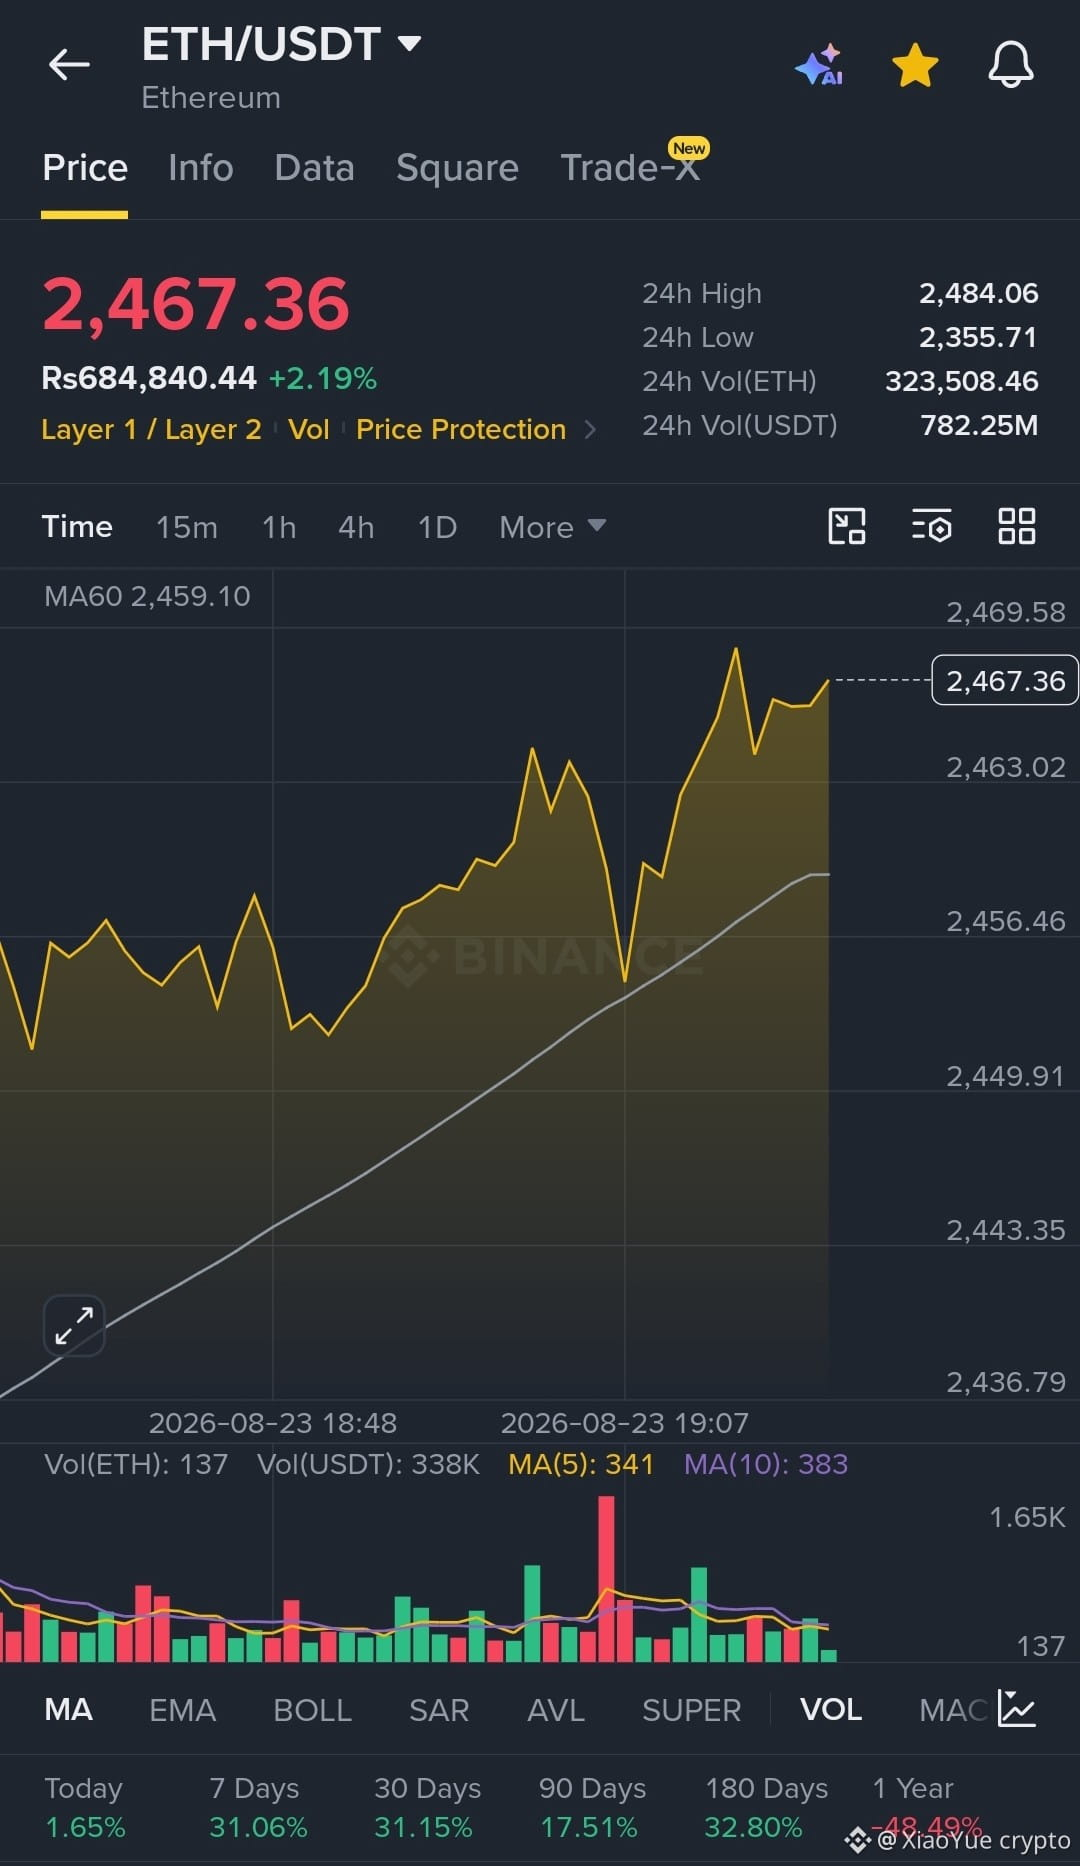Open the Price Protection link
Screen dimensions: 1080x1866
click(461, 429)
